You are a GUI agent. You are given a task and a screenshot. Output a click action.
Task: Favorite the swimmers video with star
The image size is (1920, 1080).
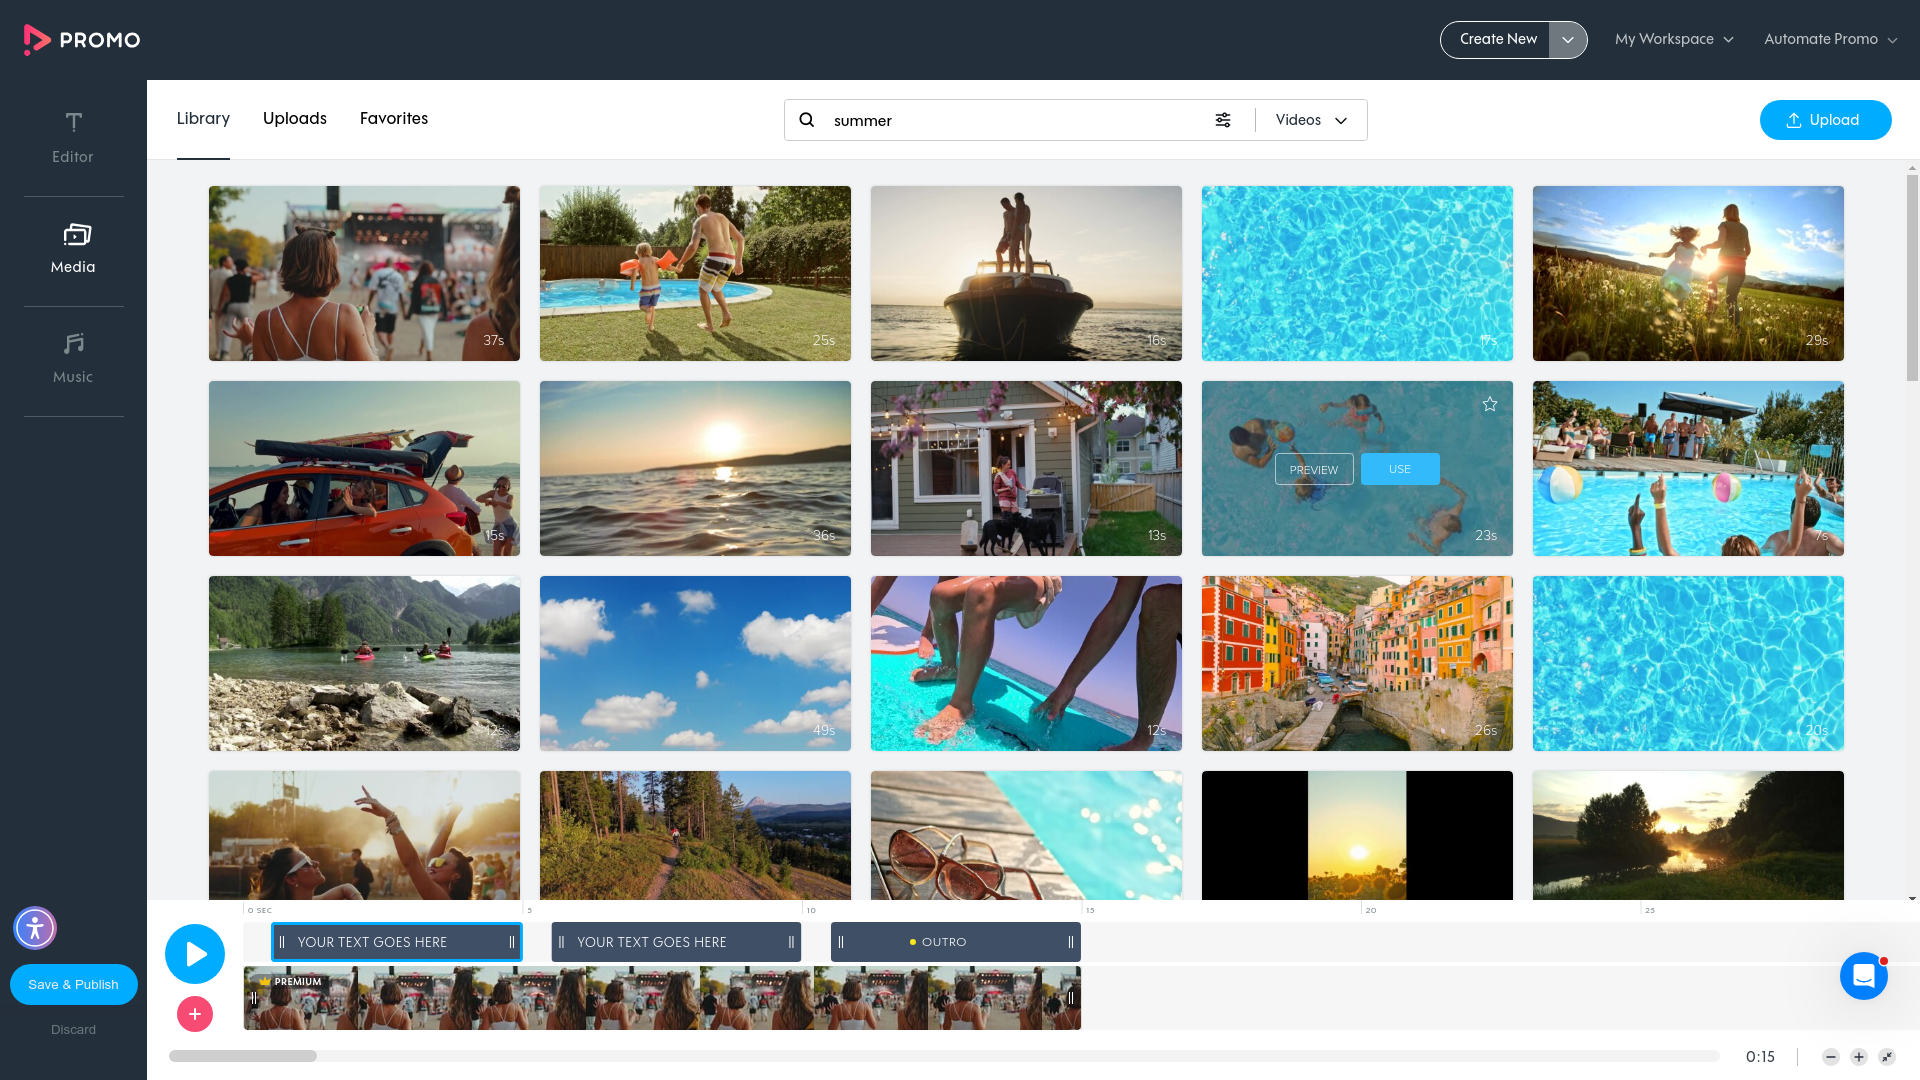click(1490, 404)
